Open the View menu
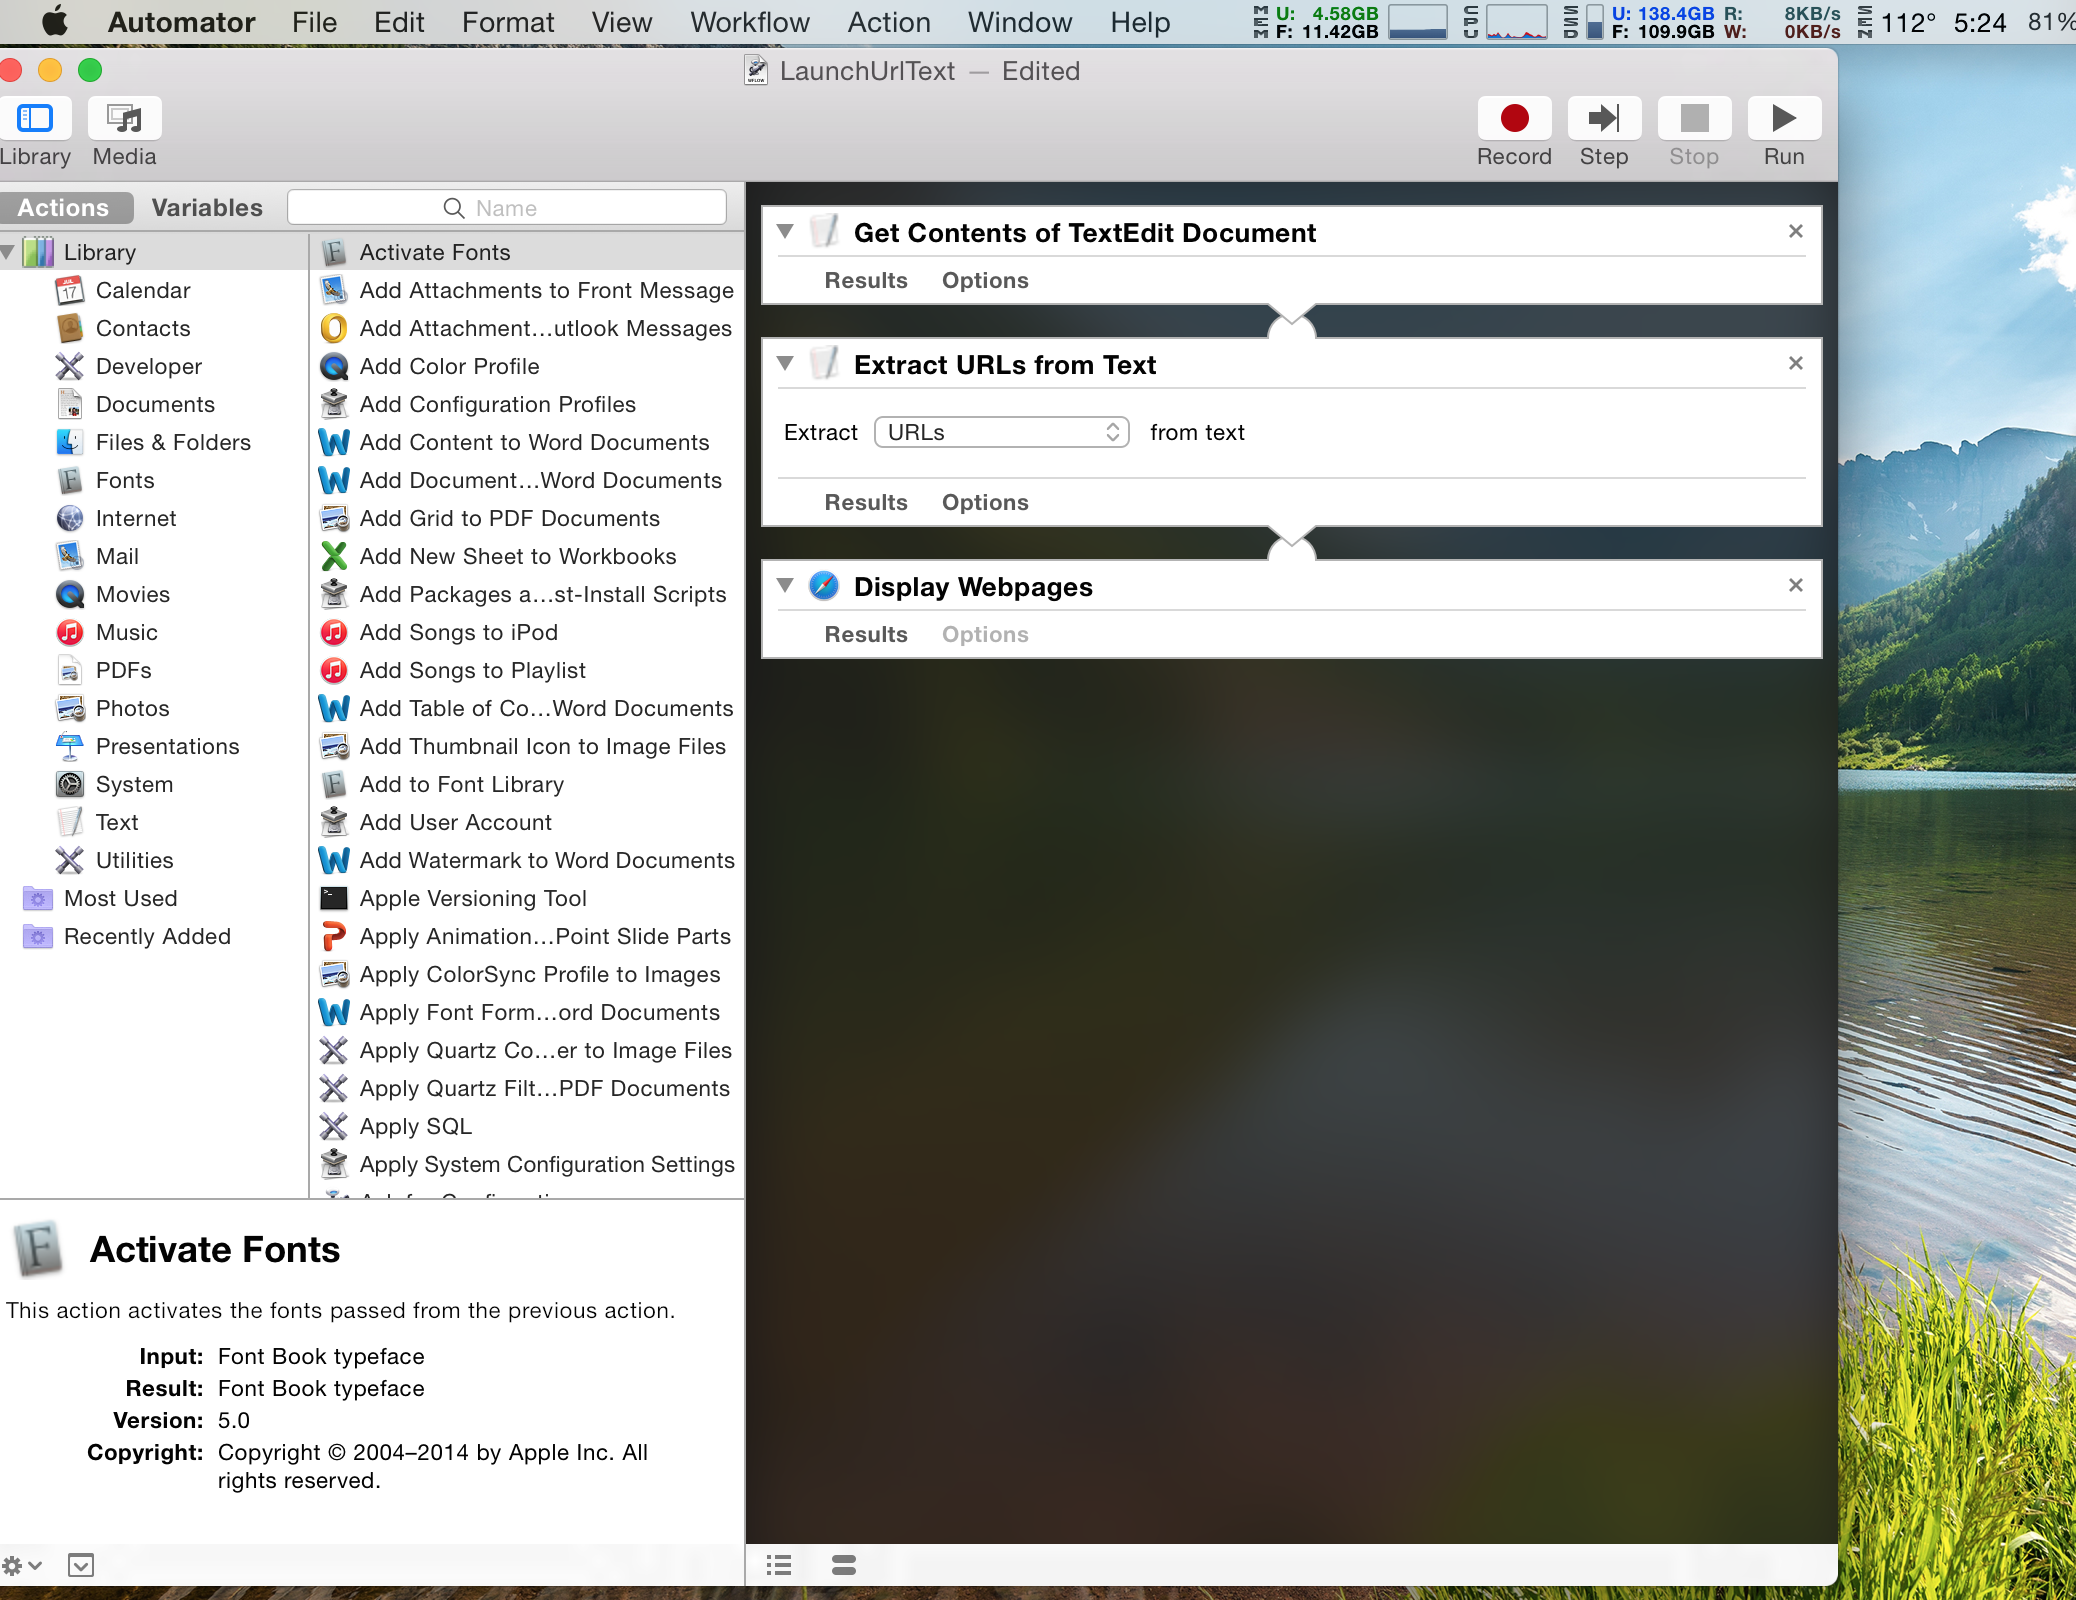The image size is (2076, 1600). coord(622,22)
